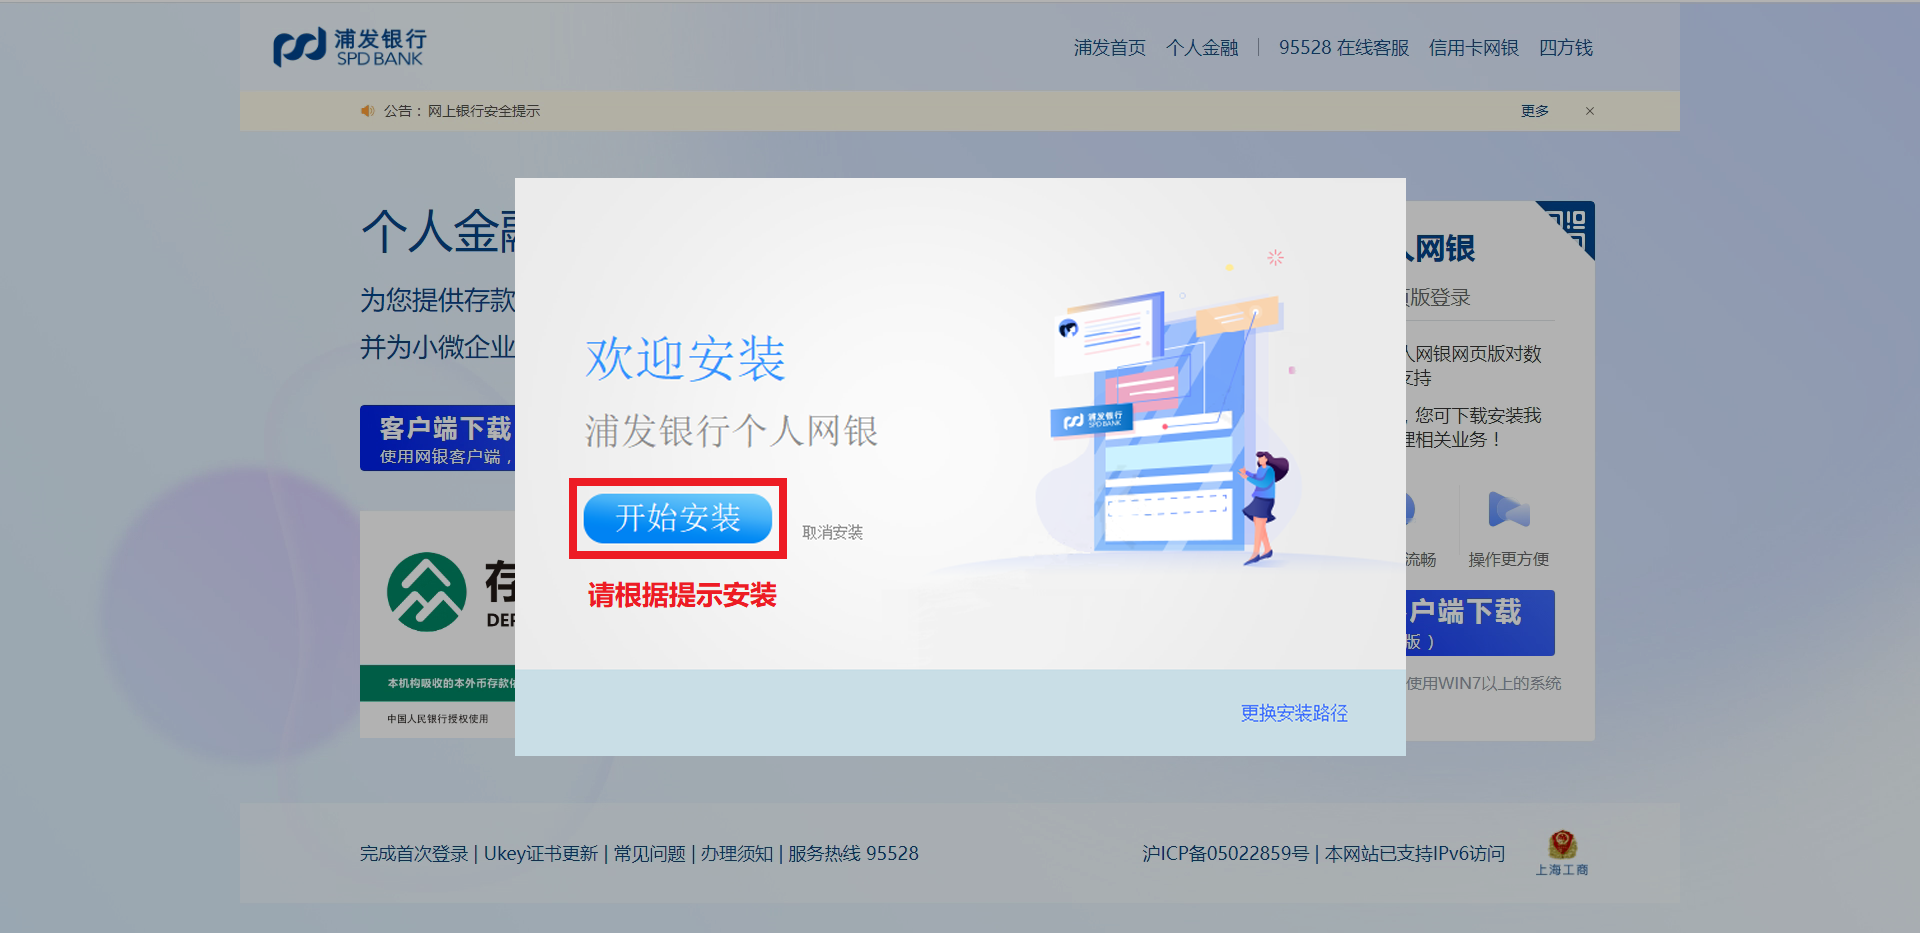The height and width of the screenshot is (933, 1920).
Task: Click the green deposit insurance logo
Action: 427,592
